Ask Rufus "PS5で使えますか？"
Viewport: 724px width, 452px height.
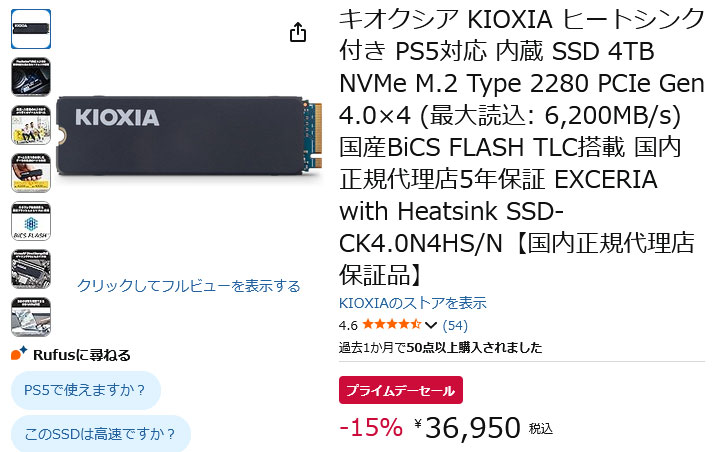85,390
